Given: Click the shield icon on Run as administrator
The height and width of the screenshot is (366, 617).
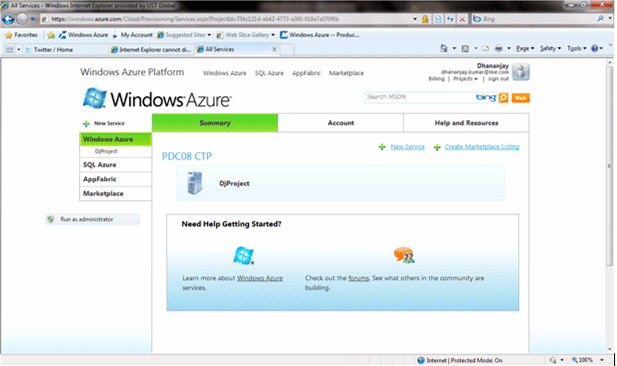Looking at the screenshot, I should [51, 219].
